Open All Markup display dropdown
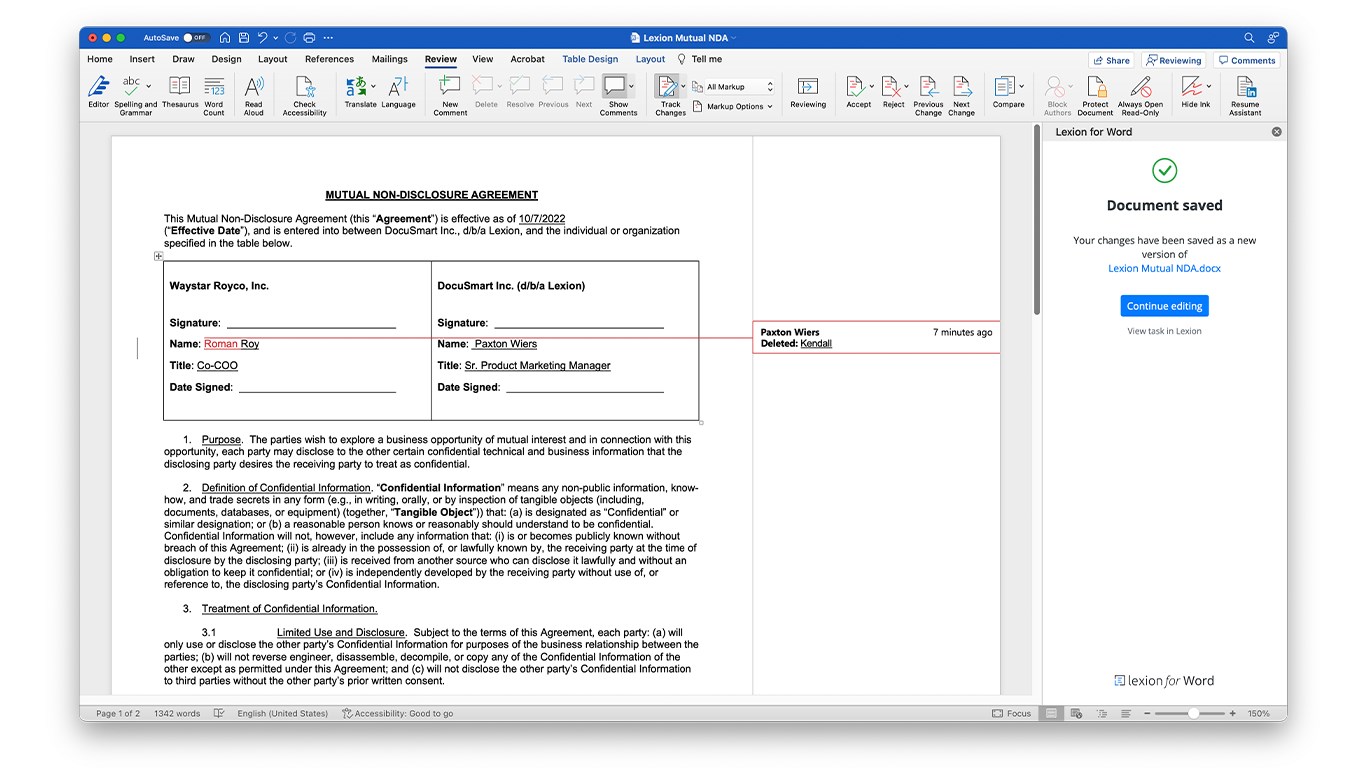Viewport: 1366px width, 768px height. click(x=741, y=87)
